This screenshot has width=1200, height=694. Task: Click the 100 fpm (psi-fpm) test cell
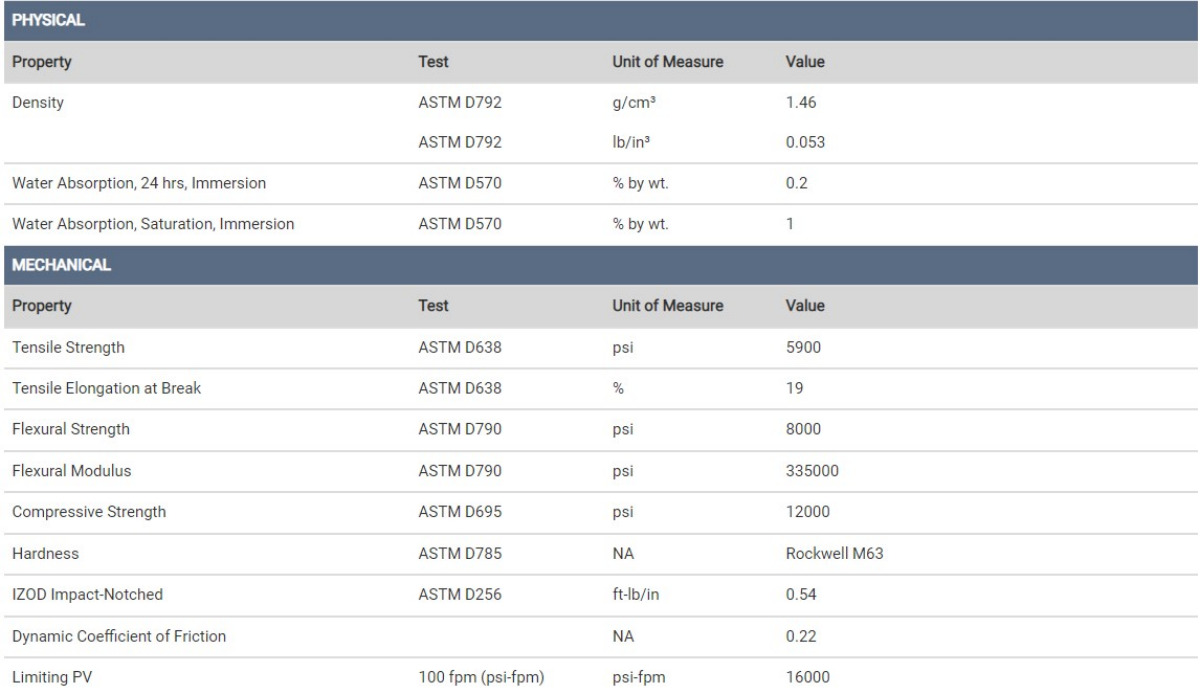tap(480, 677)
